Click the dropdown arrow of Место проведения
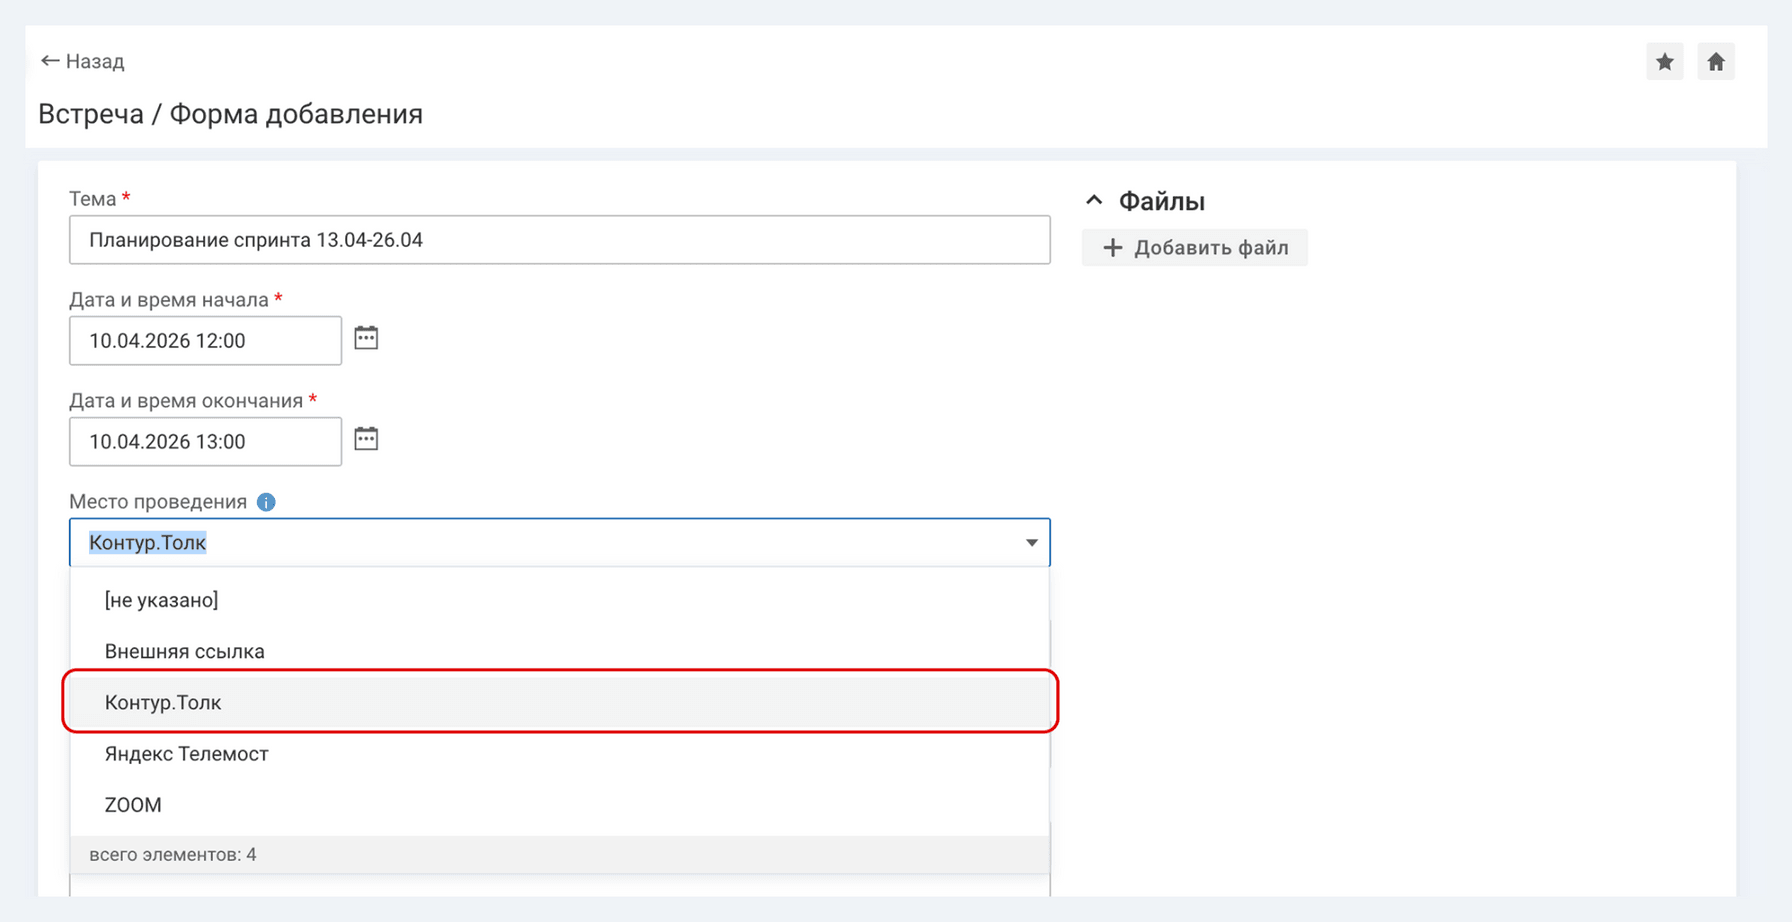1792x922 pixels. click(x=1031, y=543)
